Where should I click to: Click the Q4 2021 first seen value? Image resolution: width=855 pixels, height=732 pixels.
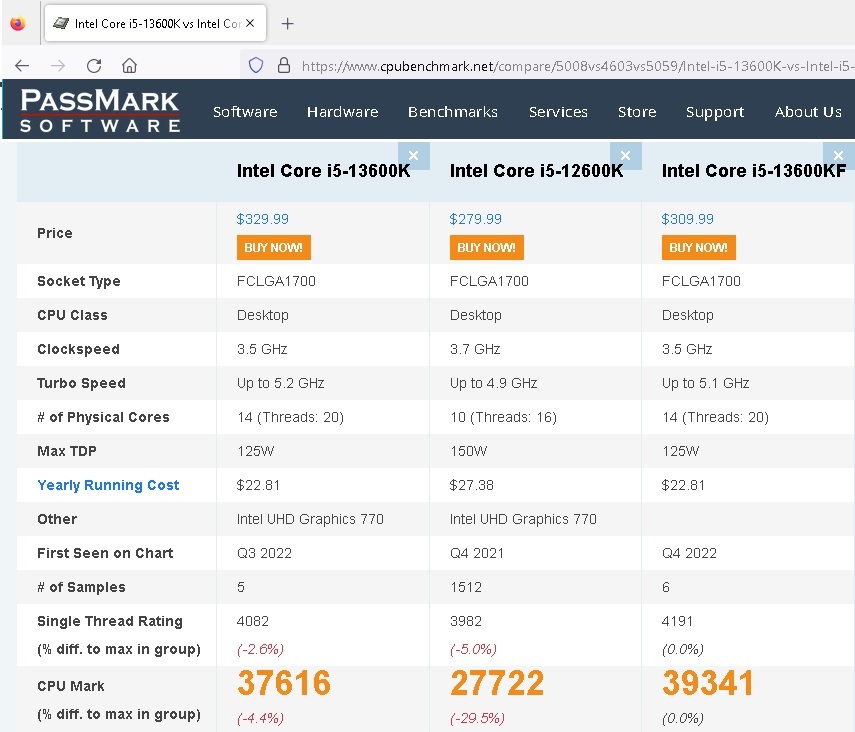point(477,553)
